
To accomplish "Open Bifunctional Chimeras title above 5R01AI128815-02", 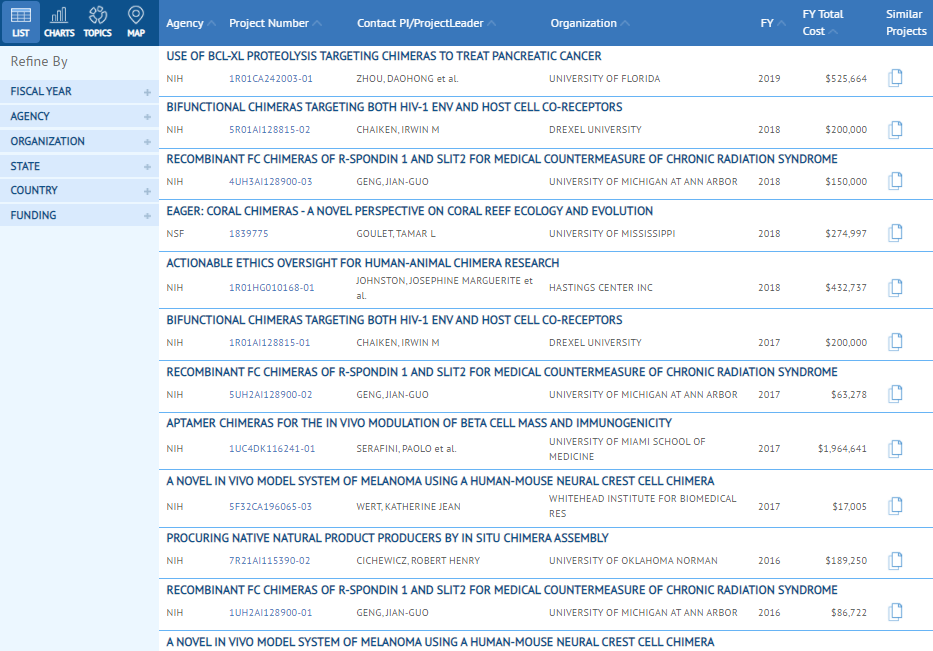I will (x=394, y=107).
